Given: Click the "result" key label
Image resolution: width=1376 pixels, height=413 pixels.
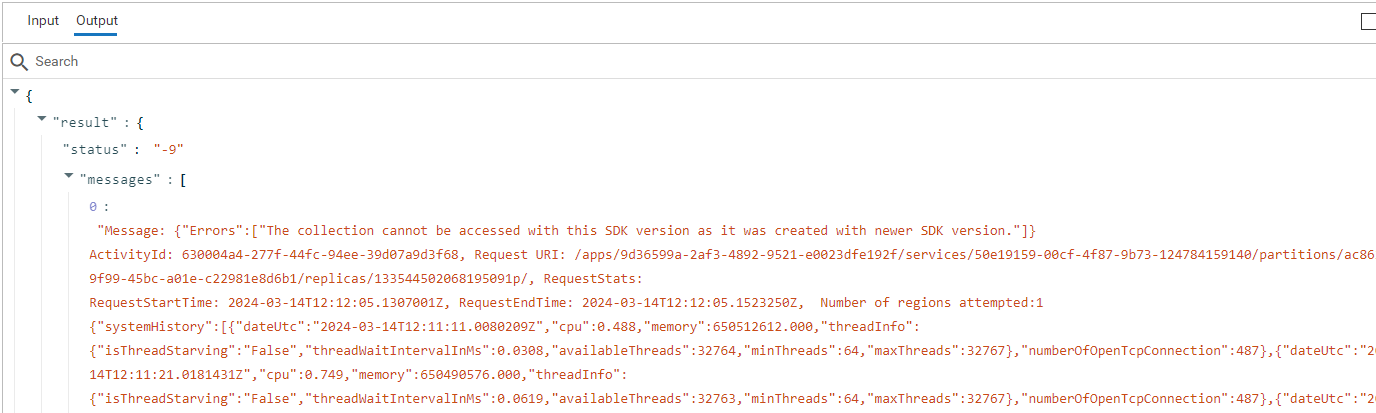Looking at the screenshot, I should pos(84,122).
